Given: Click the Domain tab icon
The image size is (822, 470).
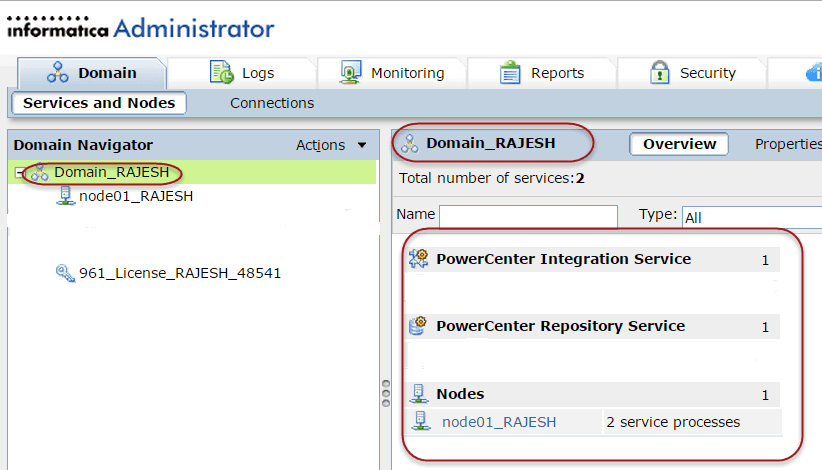Looking at the screenshot, I should coord(57,72).
